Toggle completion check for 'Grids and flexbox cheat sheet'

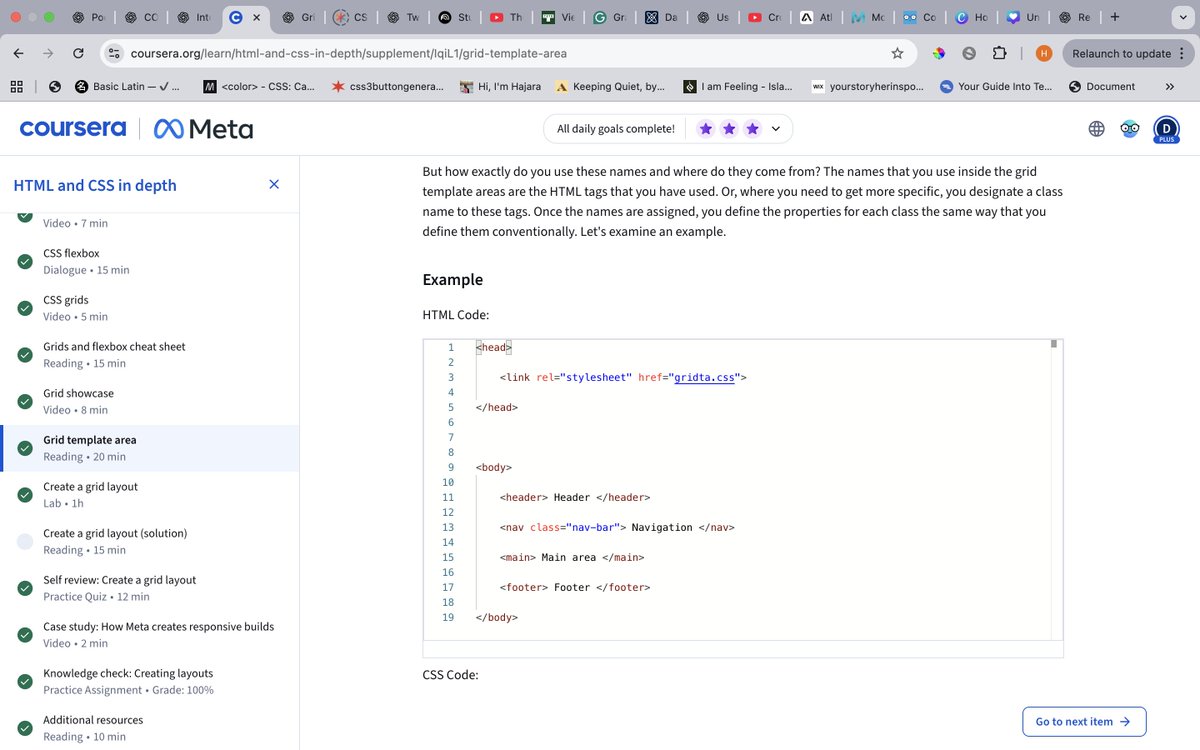point(25,354)
